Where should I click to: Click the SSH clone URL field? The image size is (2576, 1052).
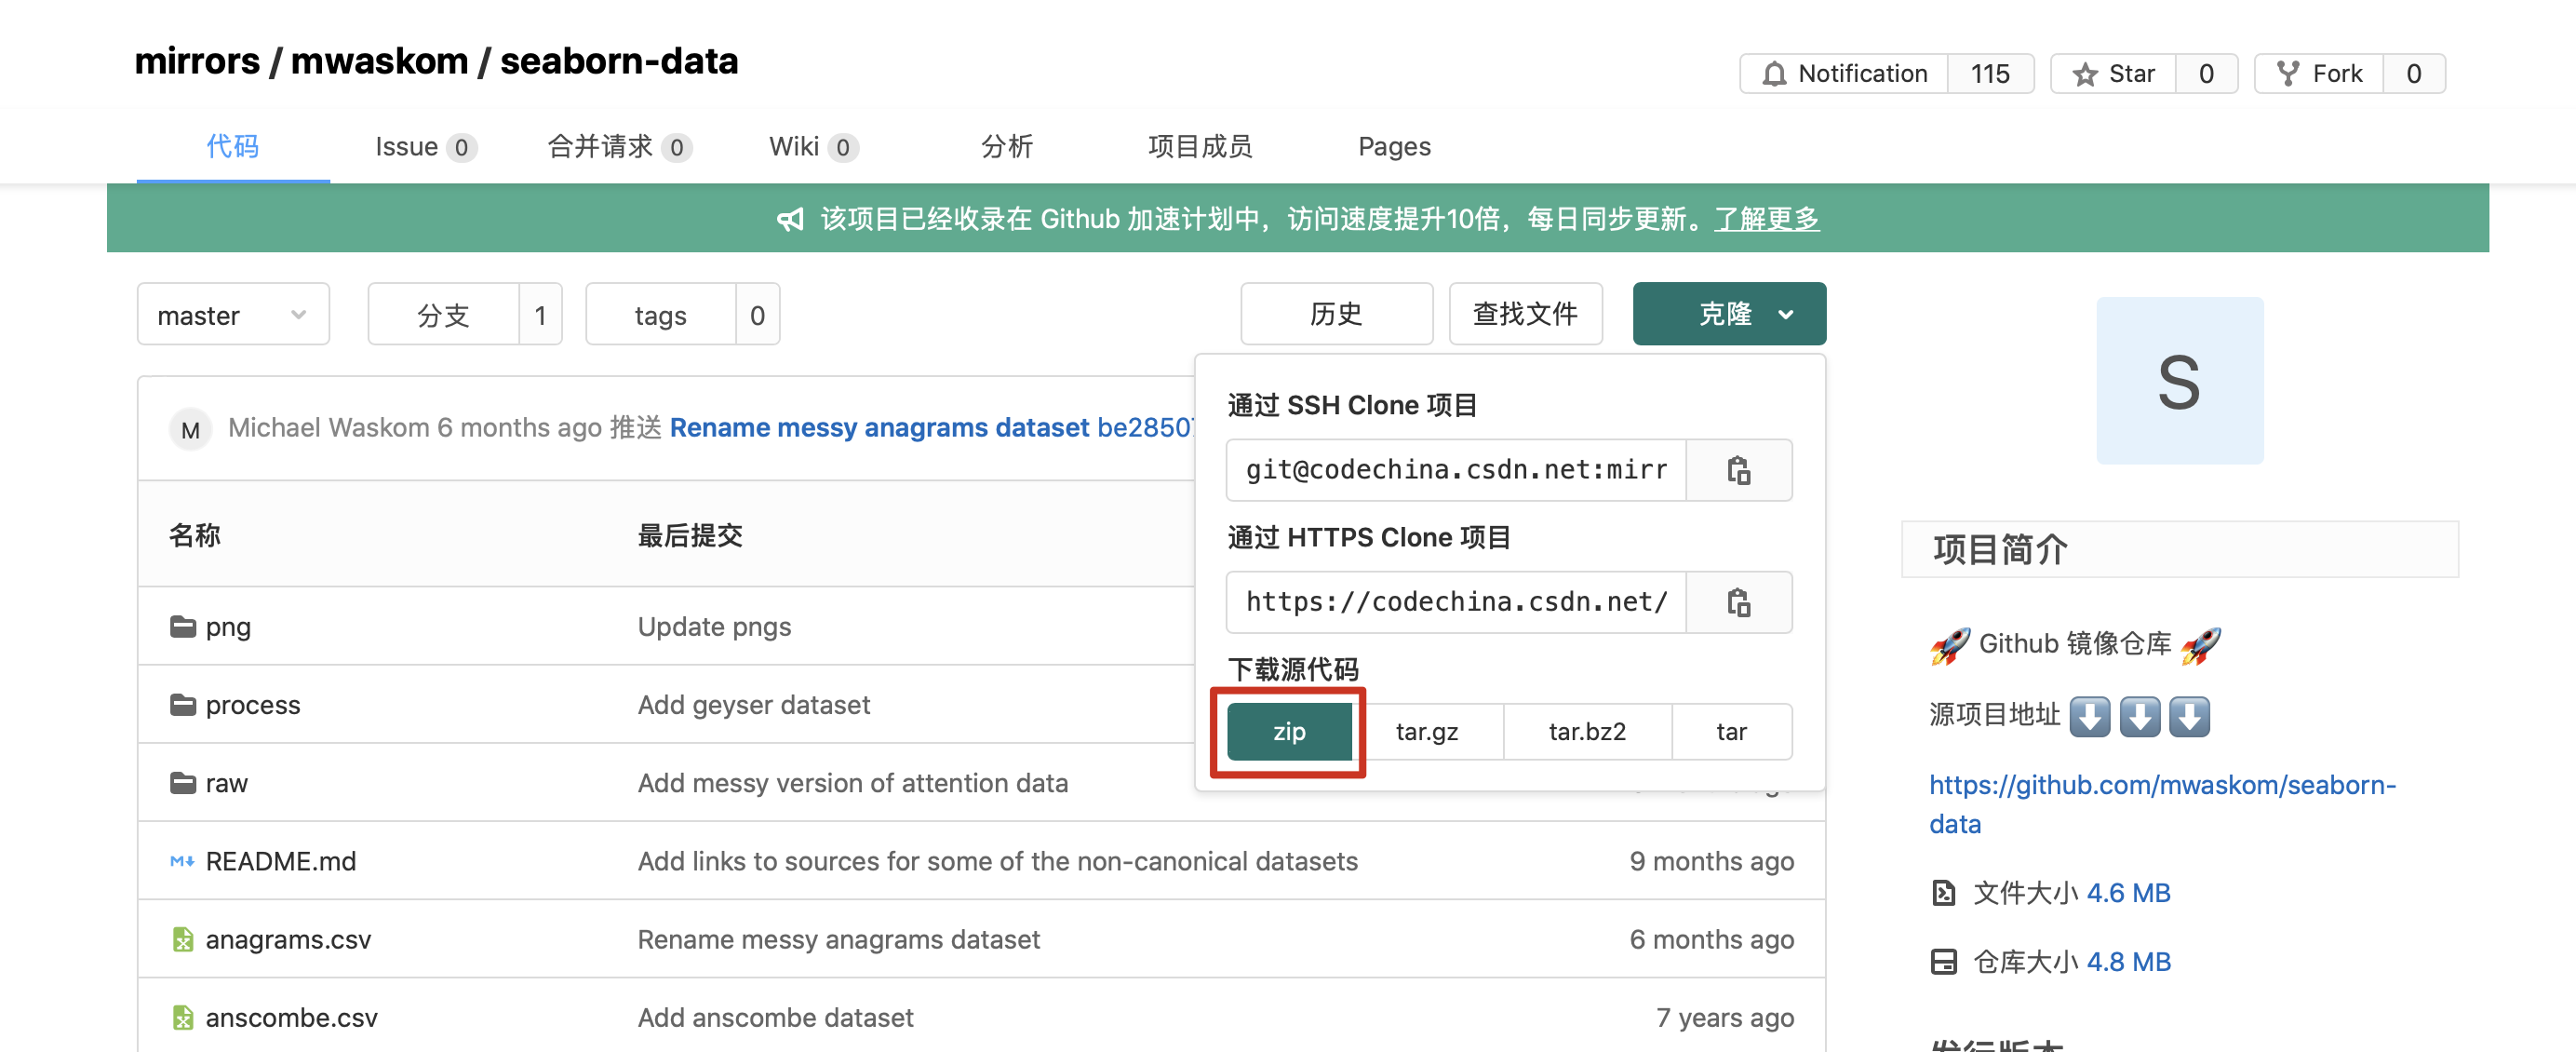[1456, 470]
